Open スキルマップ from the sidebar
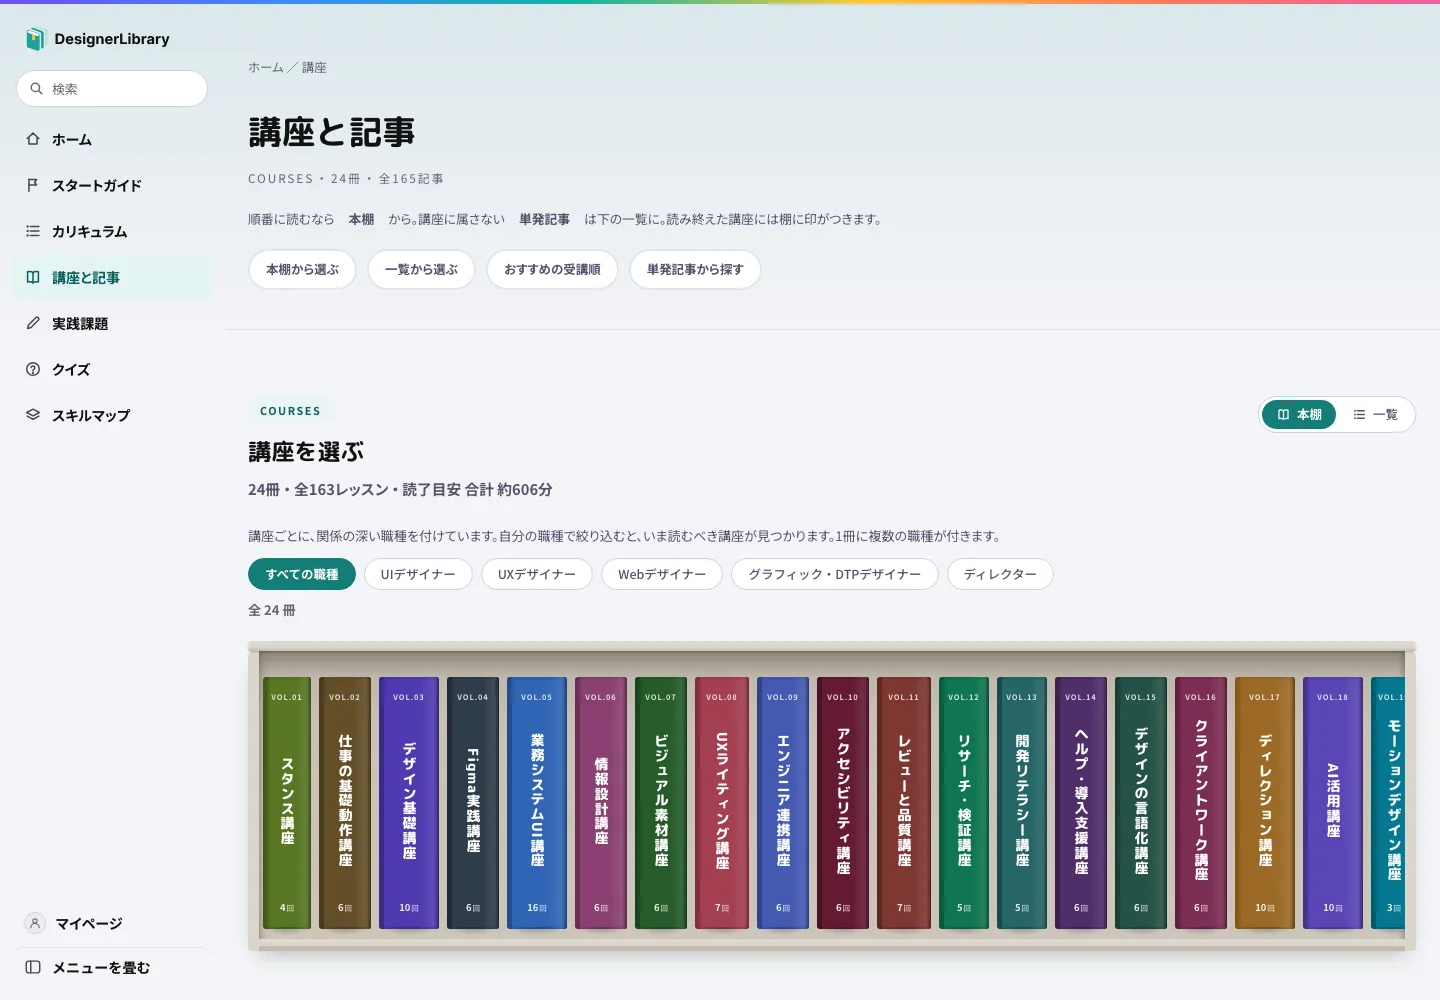This screenshot has width=1440, height=1000. pos(112,415)
